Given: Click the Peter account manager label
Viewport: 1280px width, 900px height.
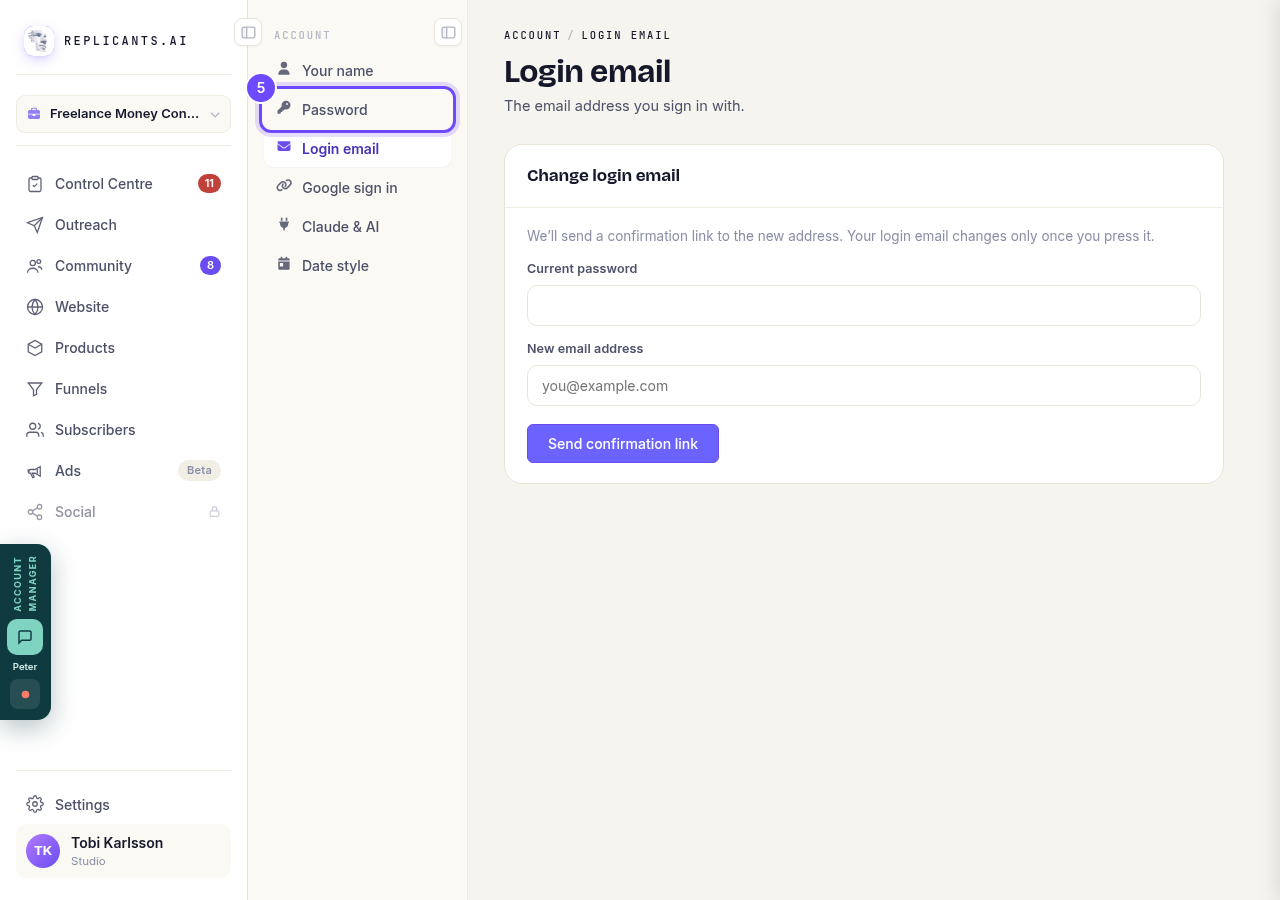Looking at the screenshot, I should tap(25, 667).
